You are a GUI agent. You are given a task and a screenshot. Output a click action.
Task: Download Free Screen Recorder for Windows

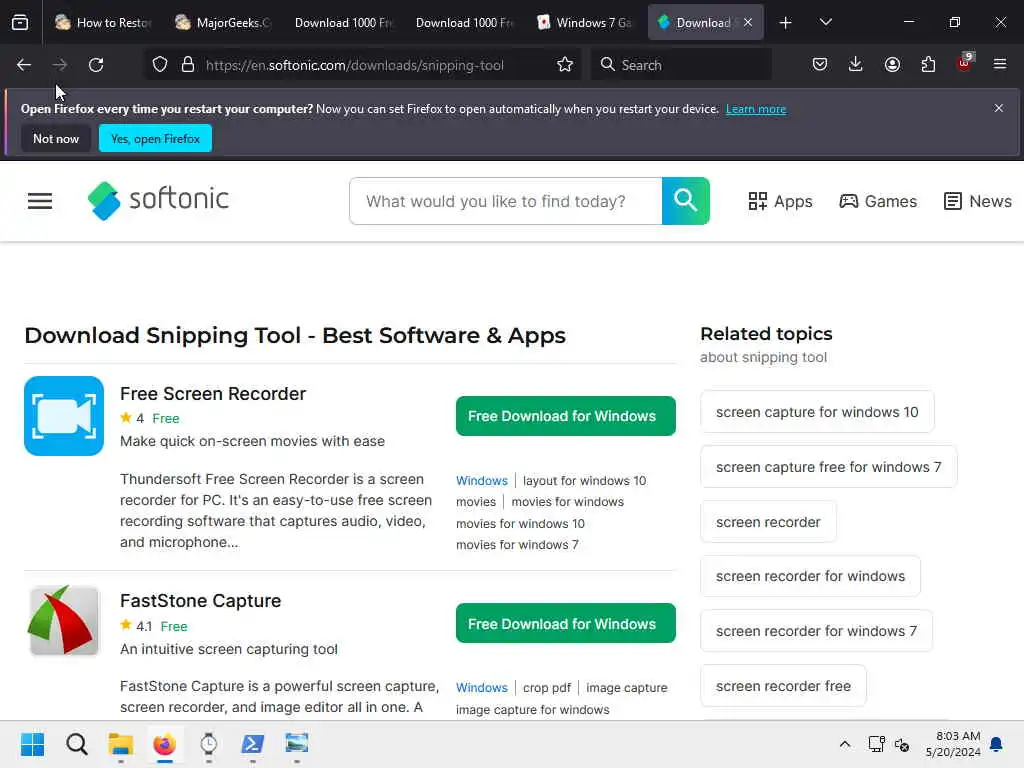coord(566,416)
